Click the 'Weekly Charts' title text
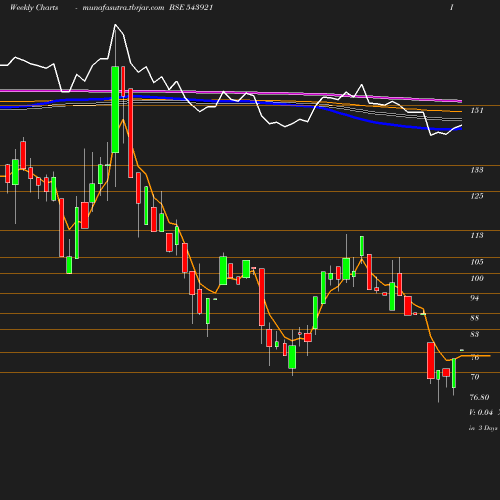Image resolution: width=500 pixels, height=500 pixels. [x=34, y=7]
